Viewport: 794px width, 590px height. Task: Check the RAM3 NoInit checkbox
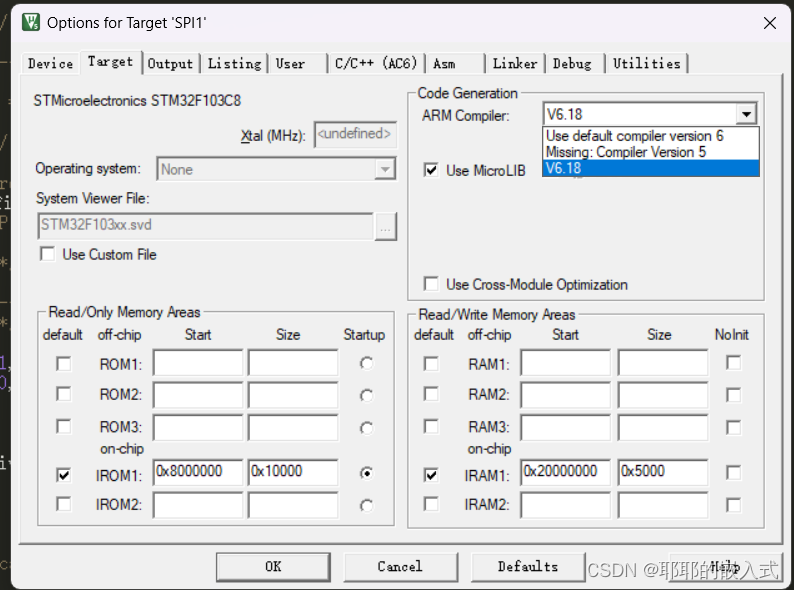733,428
